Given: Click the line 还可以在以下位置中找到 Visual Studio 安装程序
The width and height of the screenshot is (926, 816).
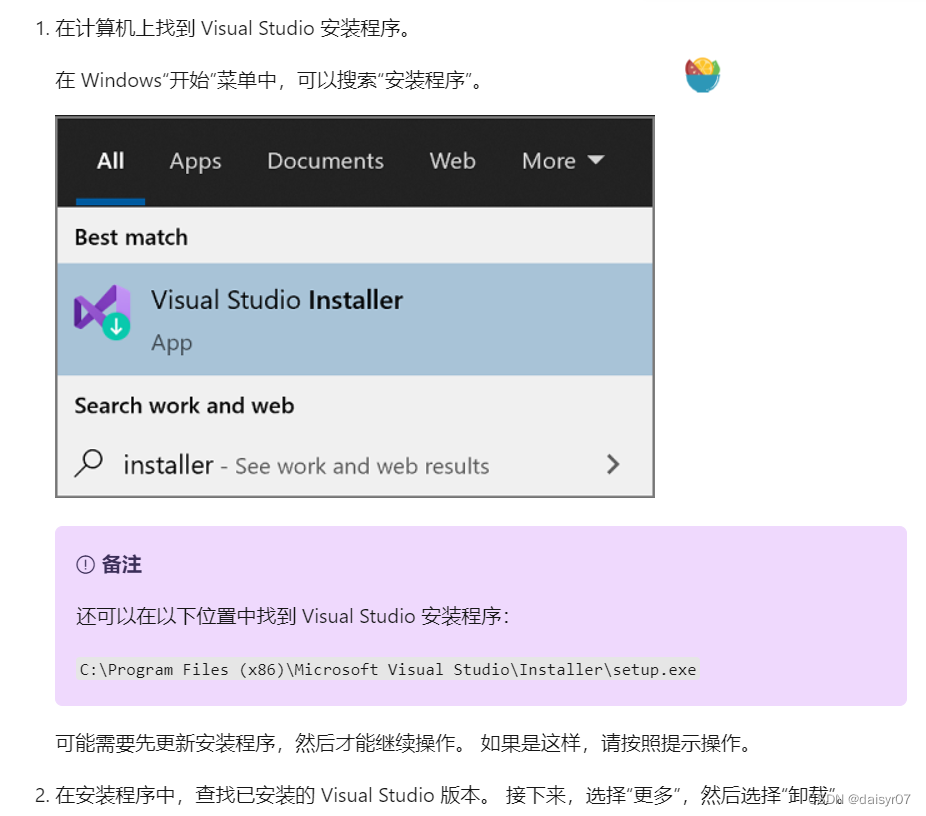Looking at the screenshot, I should 292,616.
